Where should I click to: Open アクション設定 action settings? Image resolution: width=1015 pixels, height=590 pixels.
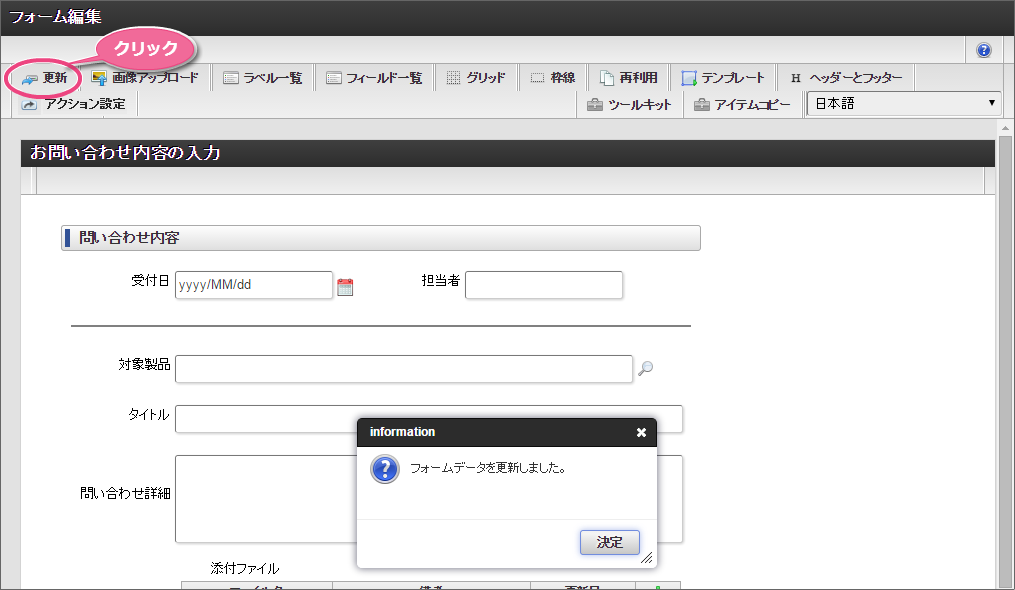73,104
